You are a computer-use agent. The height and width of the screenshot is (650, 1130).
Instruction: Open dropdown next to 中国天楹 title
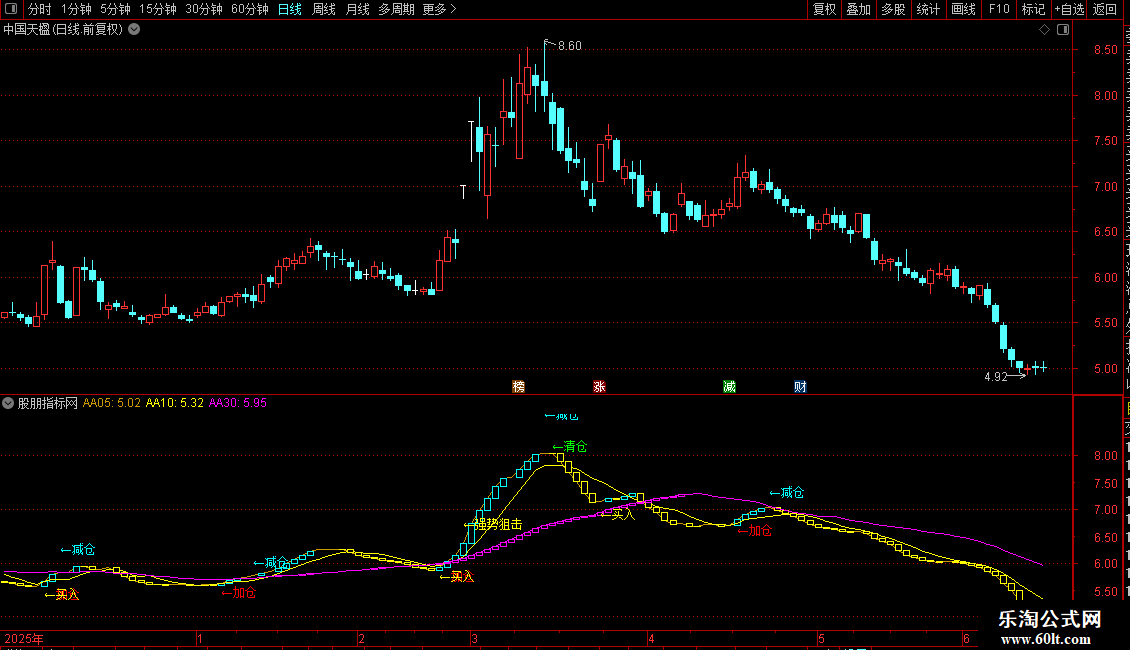click(134, 30)
